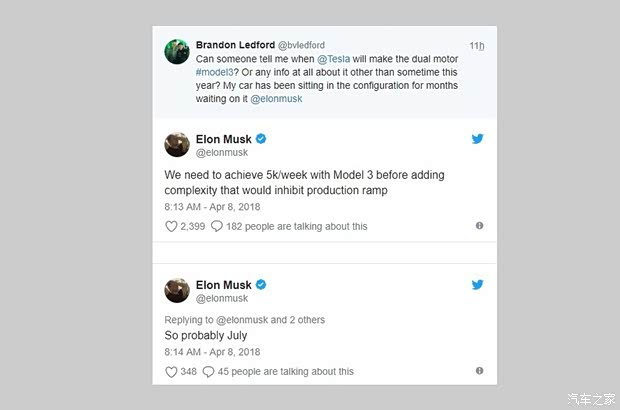Click the @elonmusk mention in Brandon's tweet
The image size is (620, 410).
(x=276, y=99)
